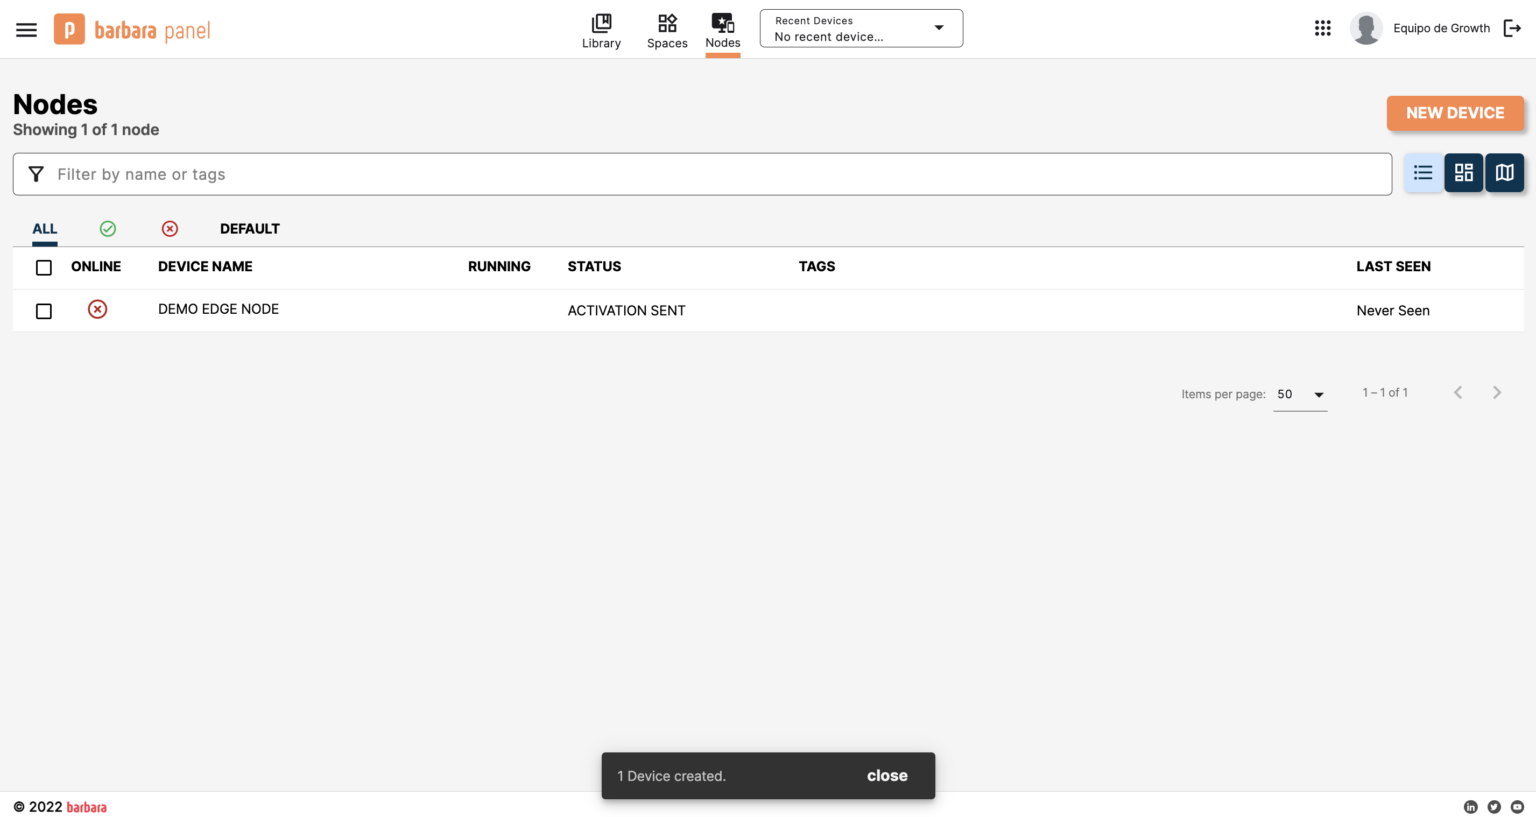1536x817 pixels.
Task: Log out using the exit icon
Action: coord(1513,28)
